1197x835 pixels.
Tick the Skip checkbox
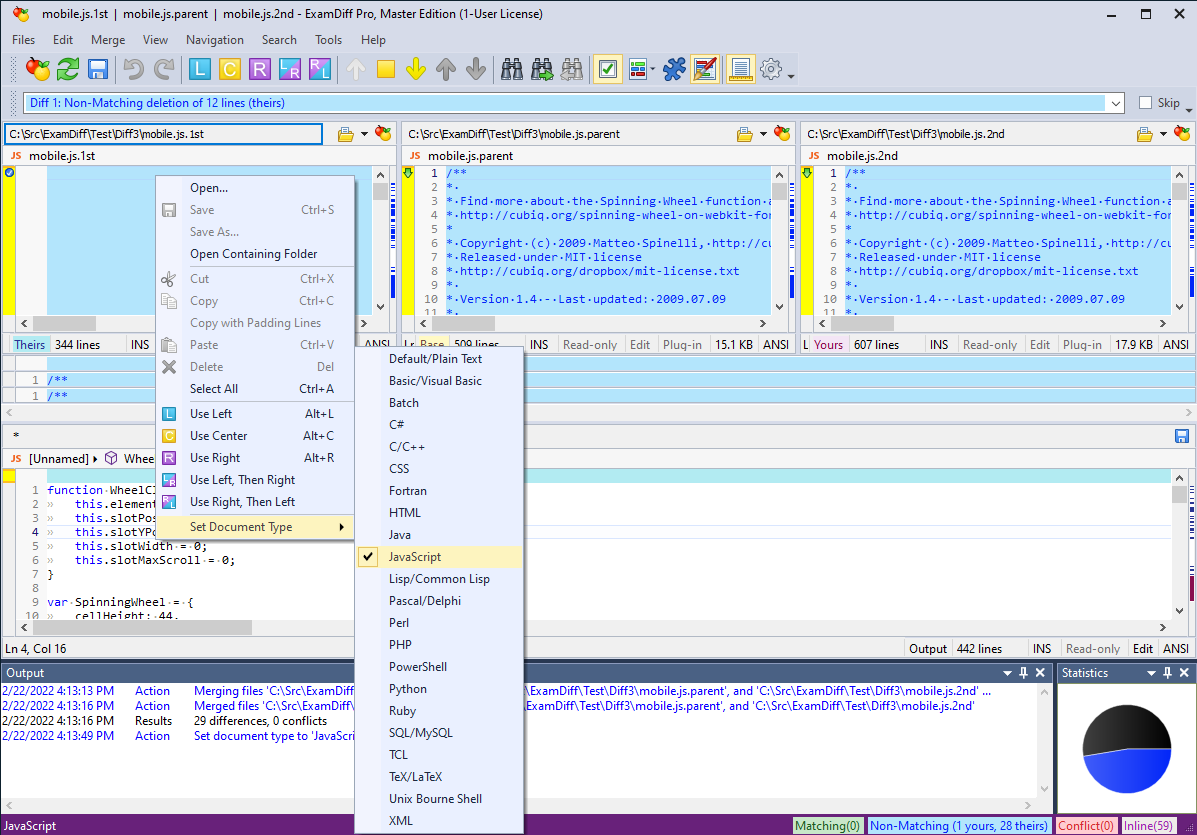click(x=1145, y=103)
